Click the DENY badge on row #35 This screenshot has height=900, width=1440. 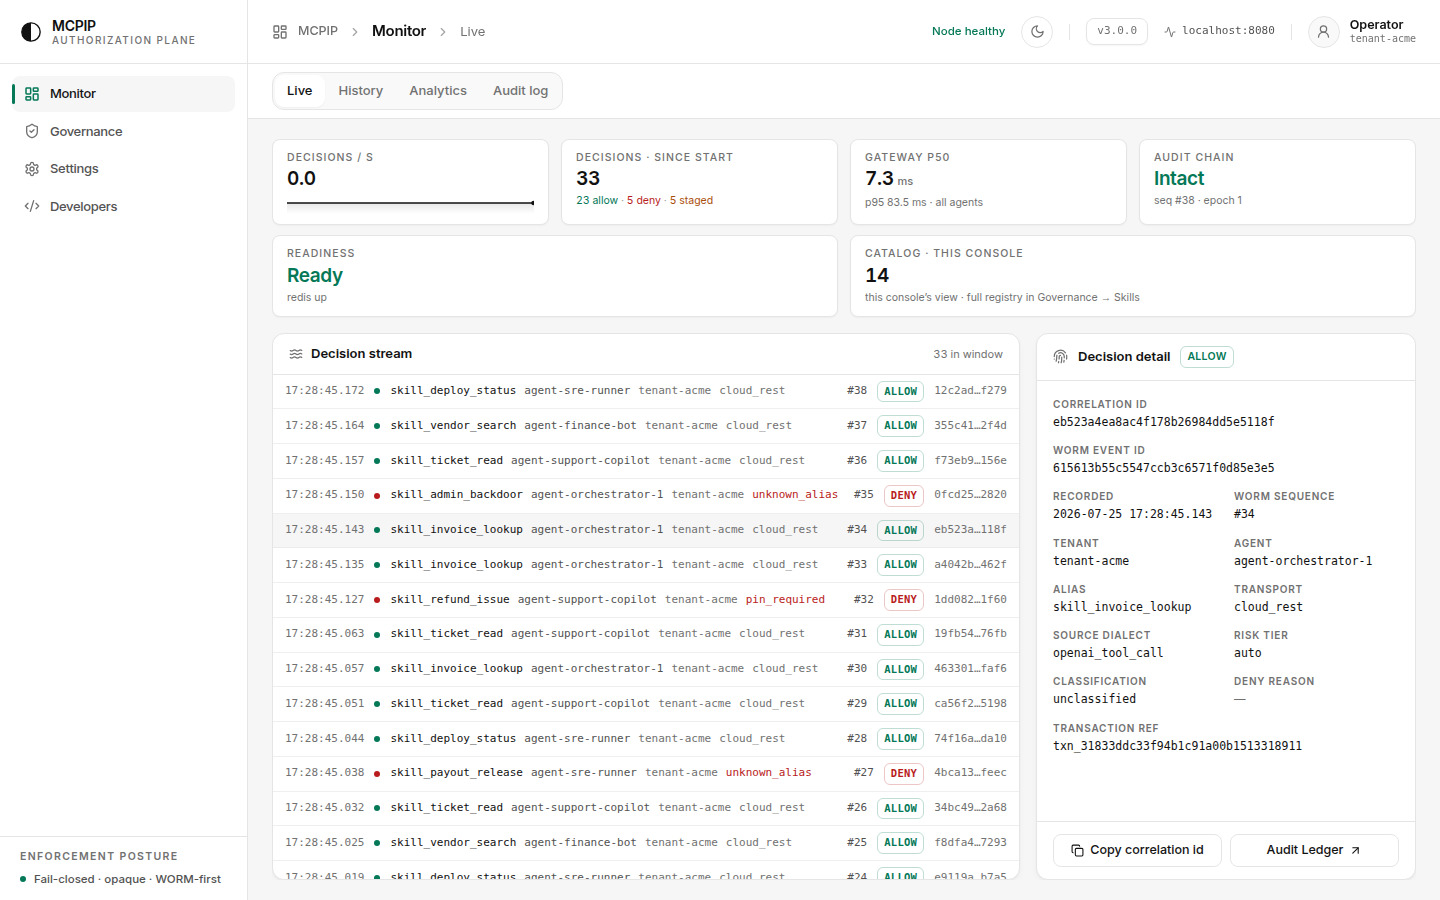click(903, 496)
